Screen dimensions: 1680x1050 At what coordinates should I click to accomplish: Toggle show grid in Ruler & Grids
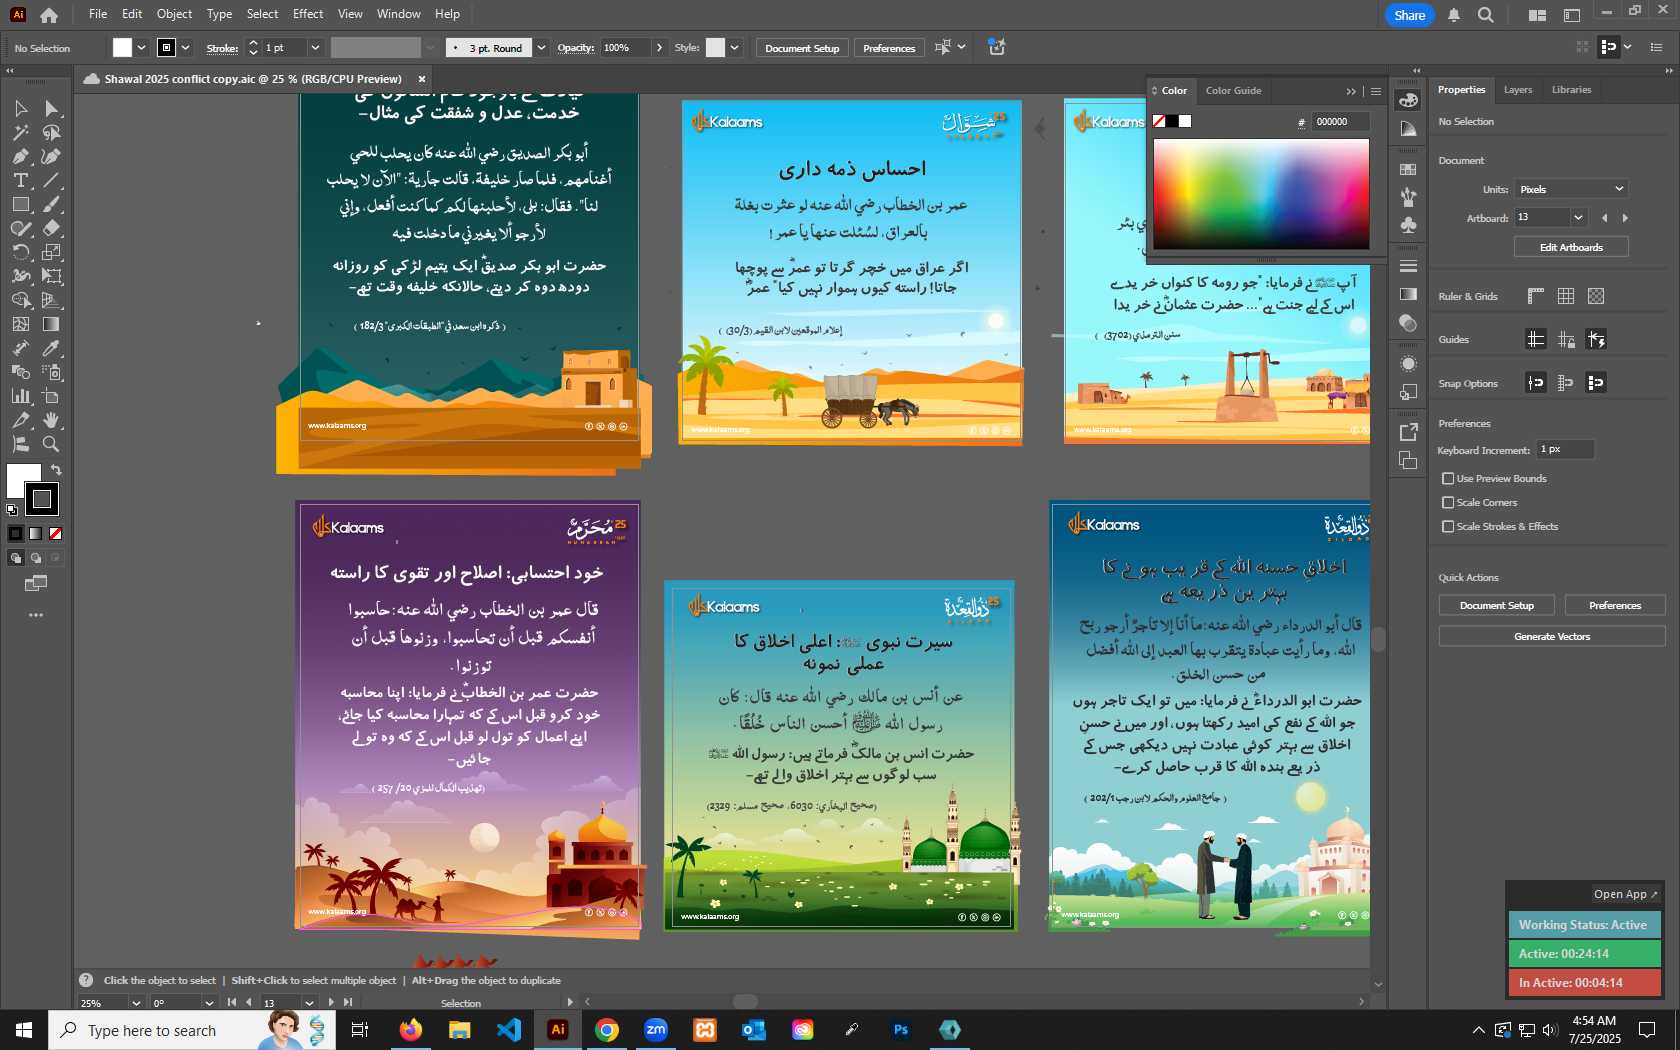click(1566, 296)
